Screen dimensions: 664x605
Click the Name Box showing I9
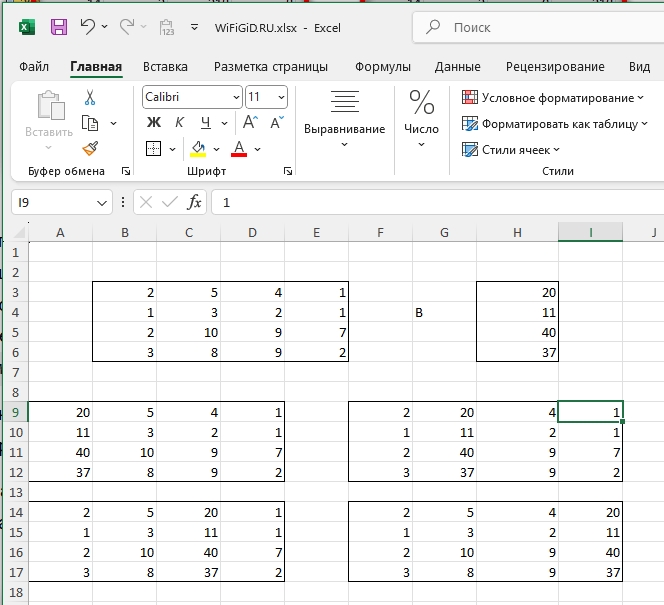61,202
